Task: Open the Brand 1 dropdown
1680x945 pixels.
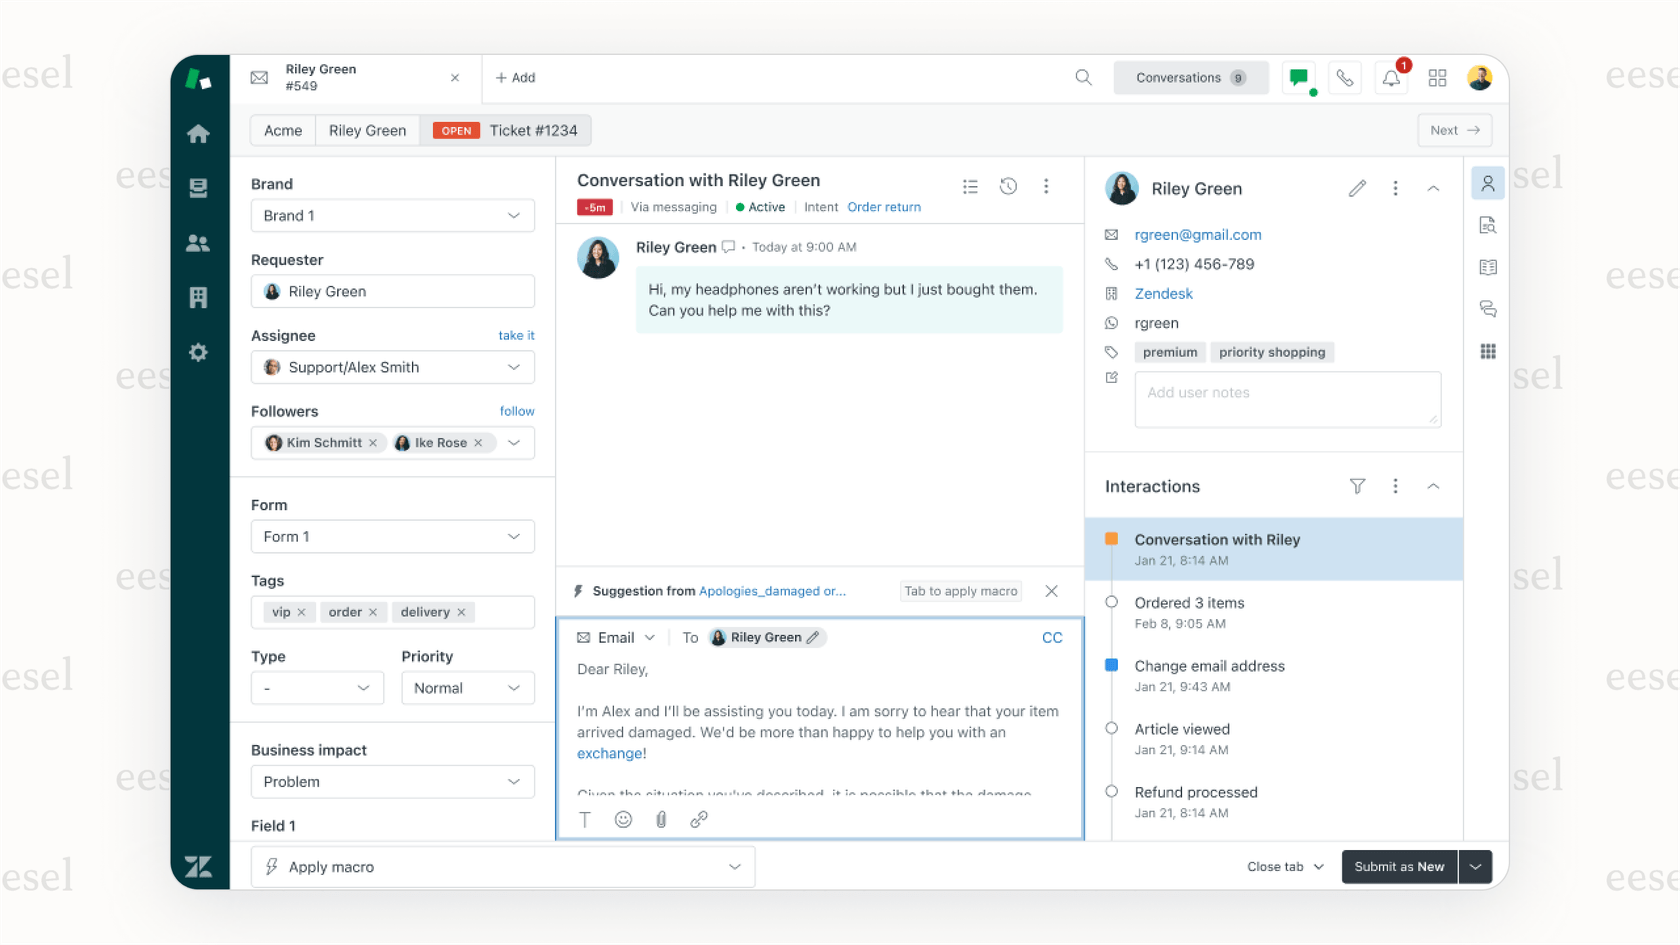Action: [392, 215]
